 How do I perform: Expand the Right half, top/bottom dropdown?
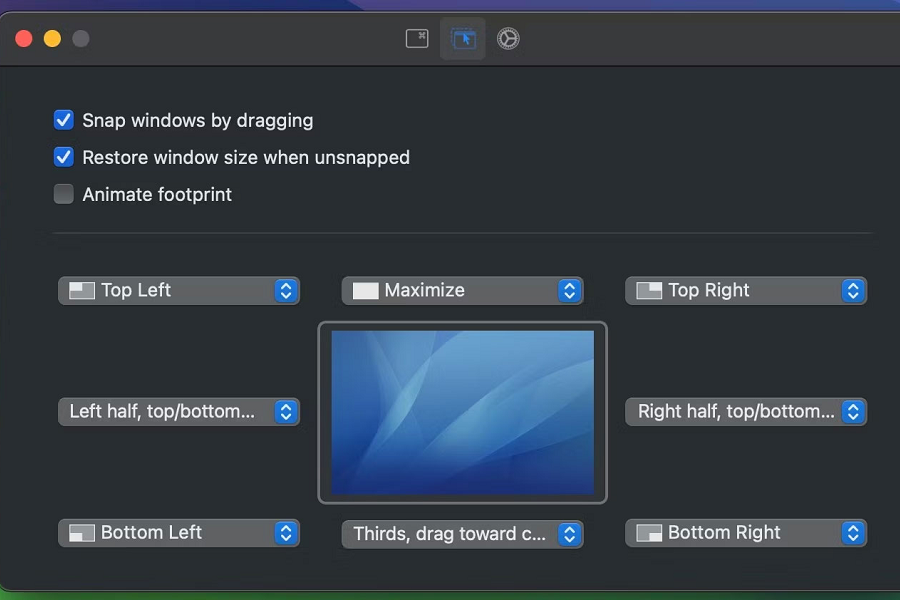coord(745,412)
